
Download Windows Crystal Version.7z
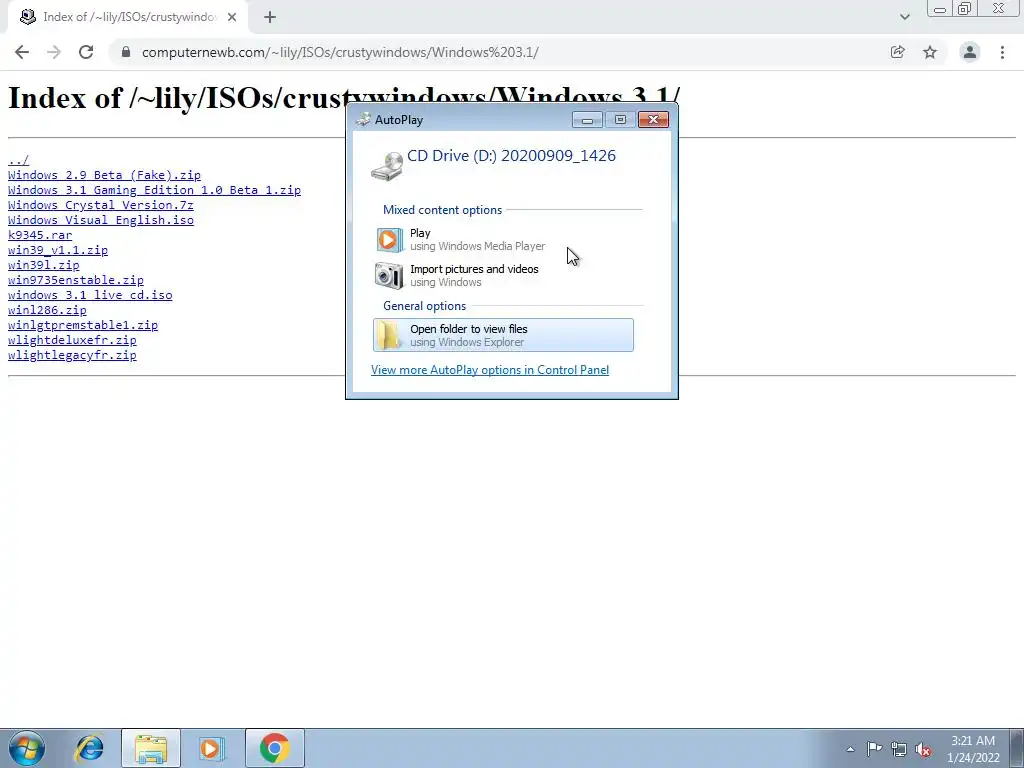coord(101,205)
